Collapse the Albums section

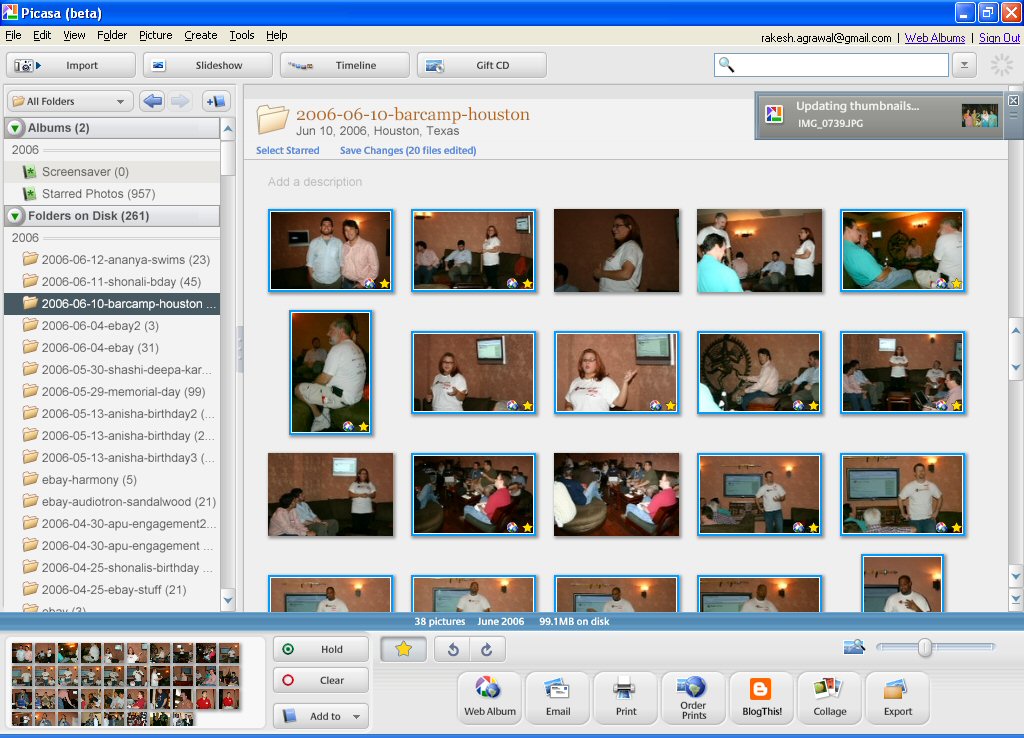(16, 128)
